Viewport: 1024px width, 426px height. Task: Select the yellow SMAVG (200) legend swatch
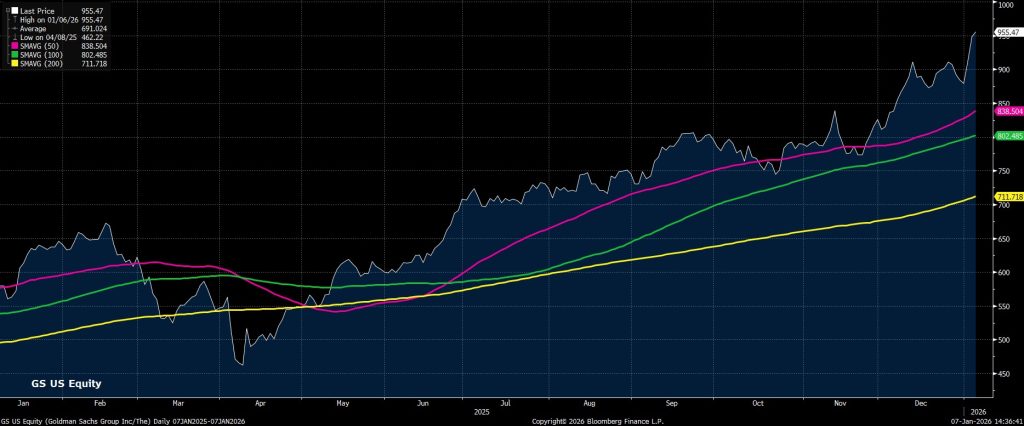[x=13, y=63]
